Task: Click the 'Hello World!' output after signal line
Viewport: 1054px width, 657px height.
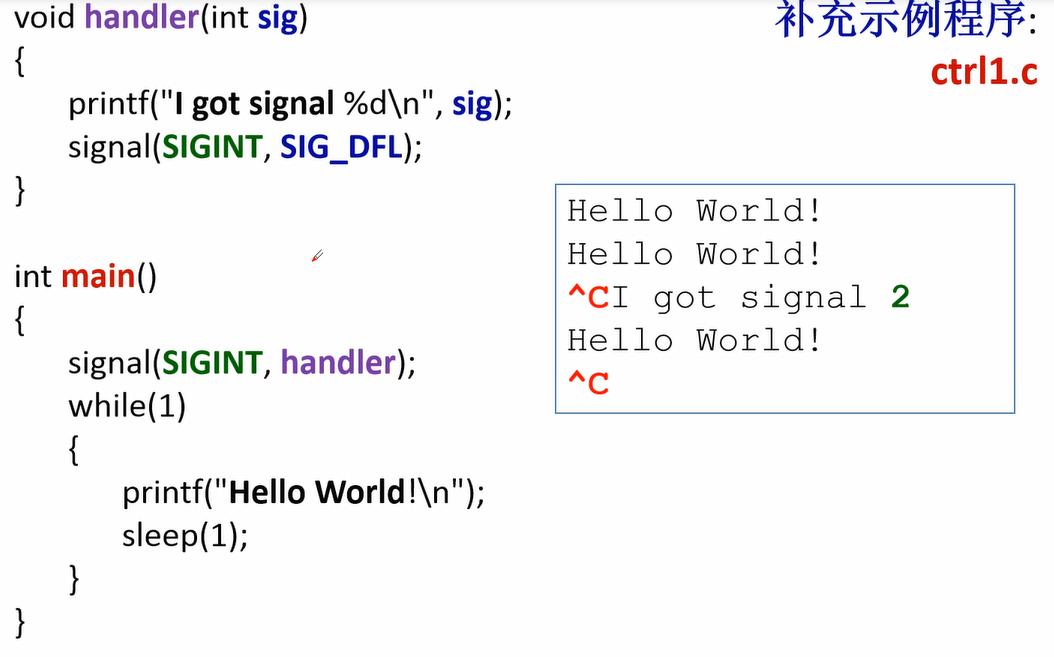Action: (694, 340)
